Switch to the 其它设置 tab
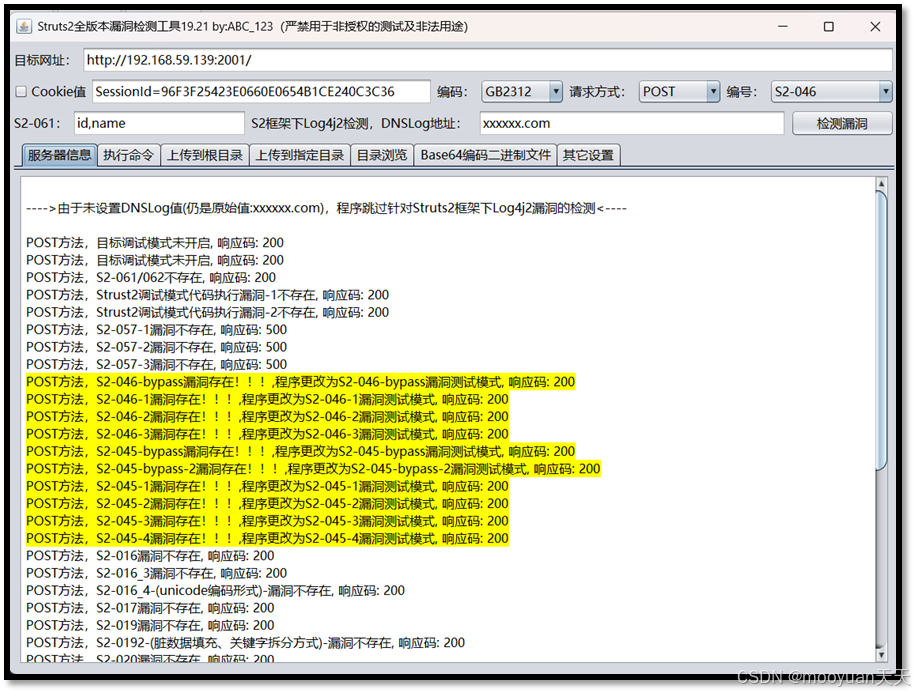Screen dimensions: 915x693 point(588,155)
